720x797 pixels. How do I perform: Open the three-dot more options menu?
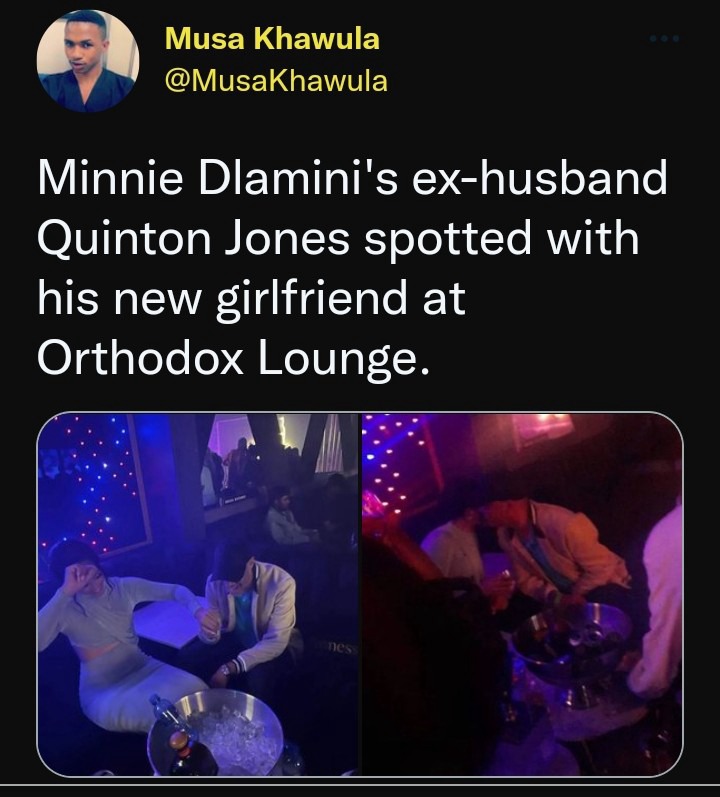pos(664,39)
